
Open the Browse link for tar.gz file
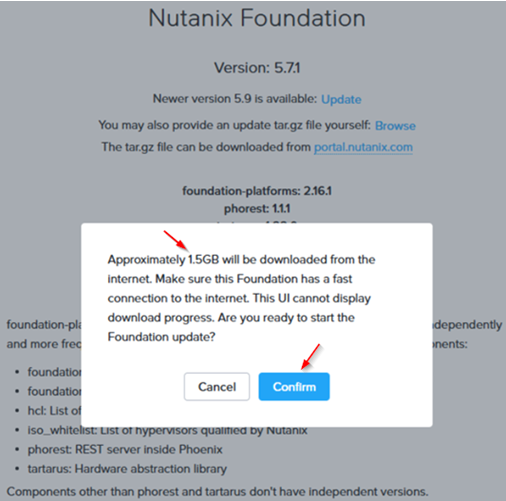[395, 126]
